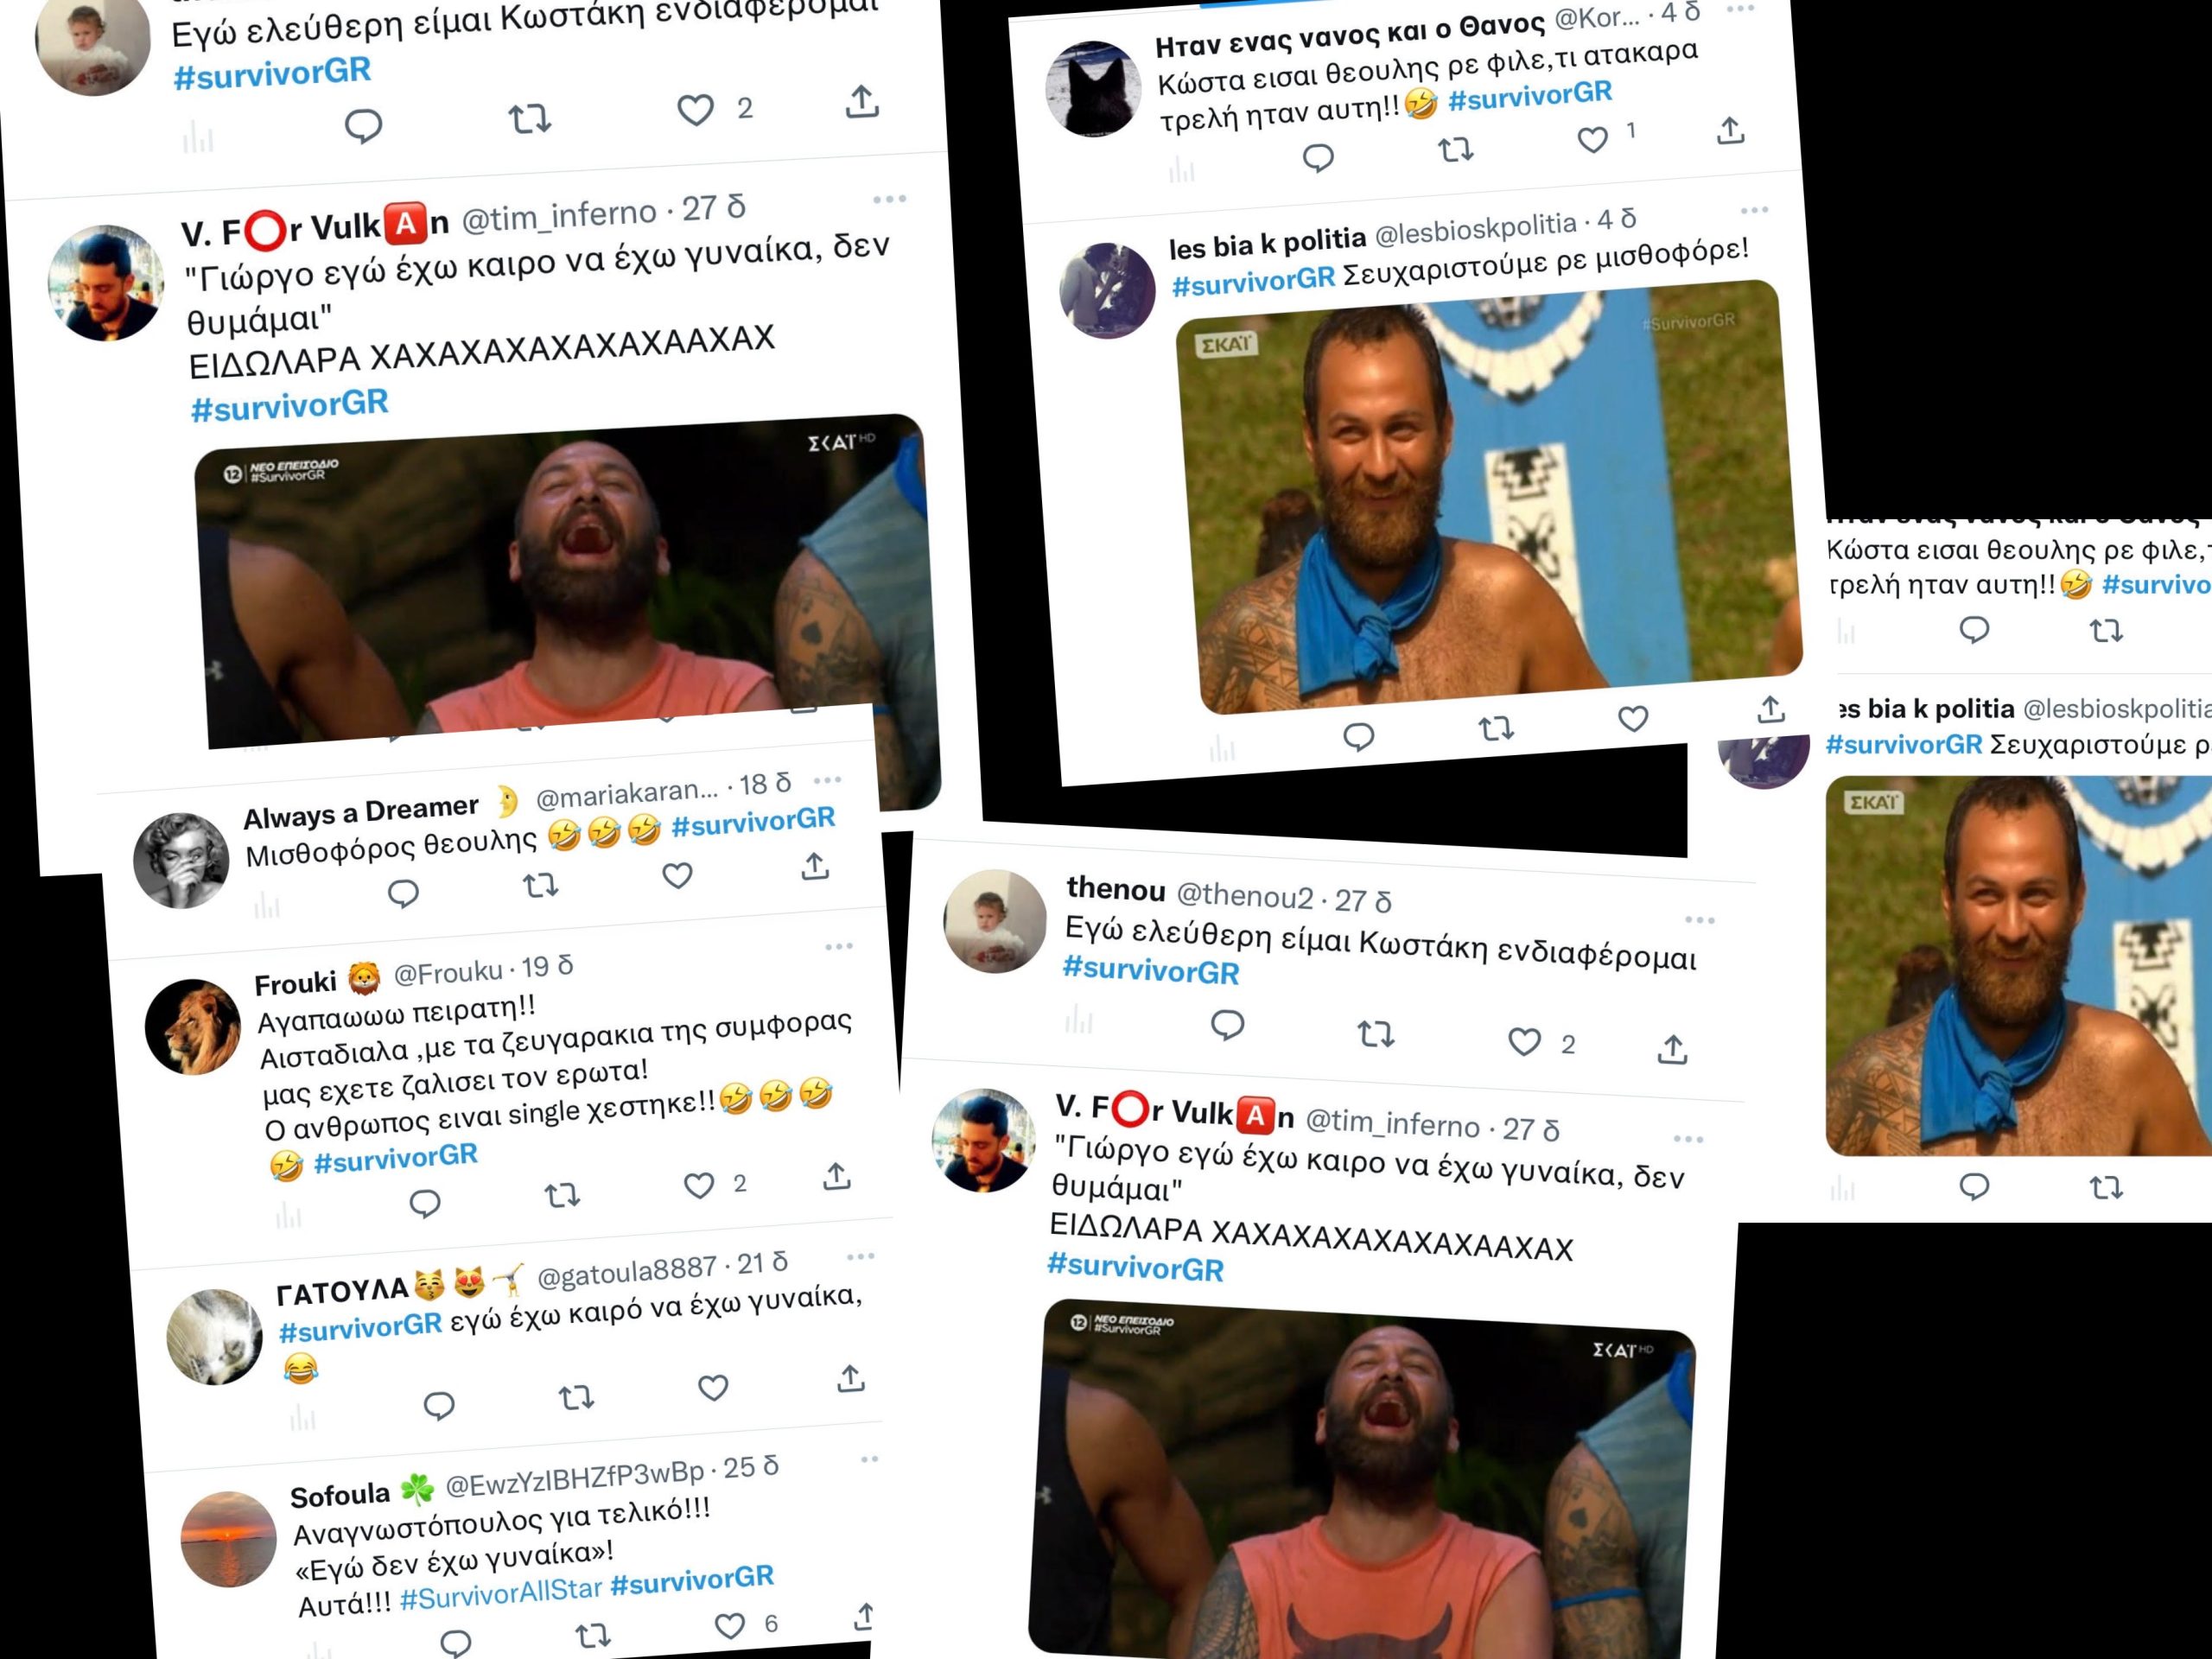Open more options on Frouki's tweet

[x=838, y=946]
